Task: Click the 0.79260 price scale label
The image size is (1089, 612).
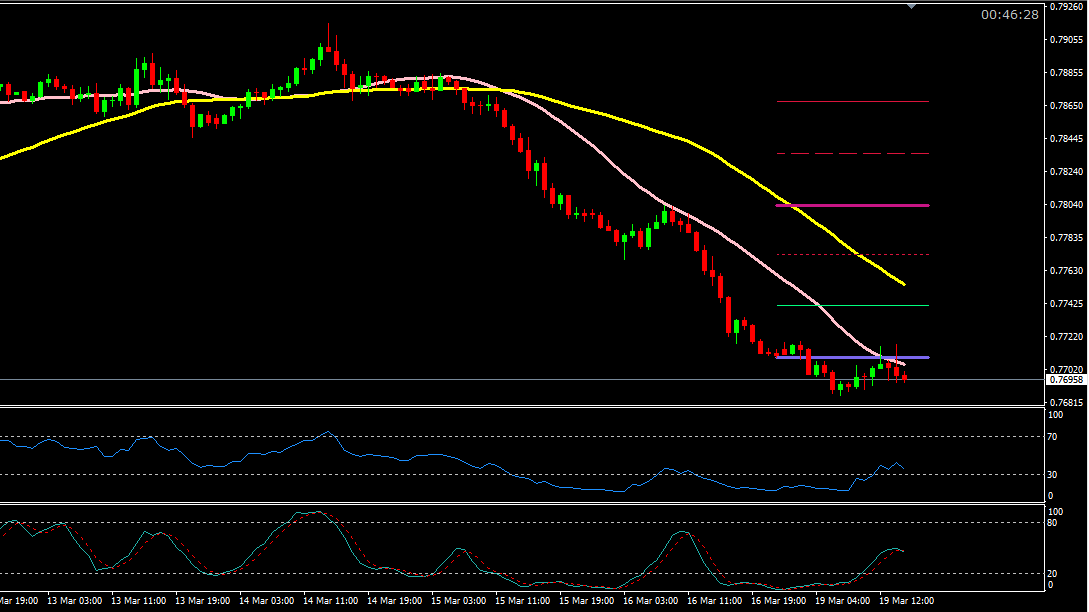Action: click(1067, 7)
